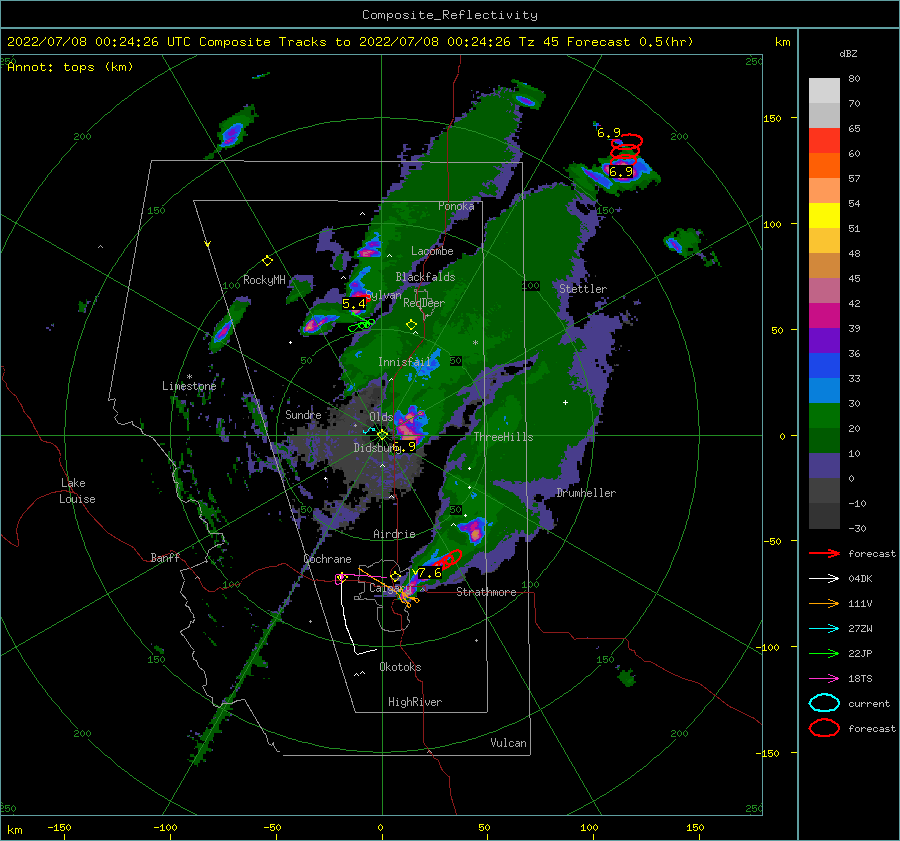The image size is (900, 841).
Task: Click the Banff label
Action: tap(165, 557)
